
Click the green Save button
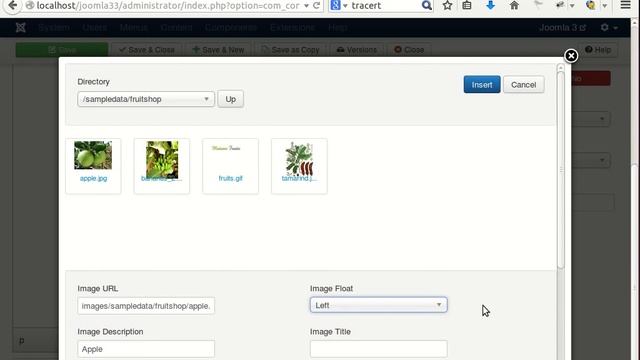(62, 50)
